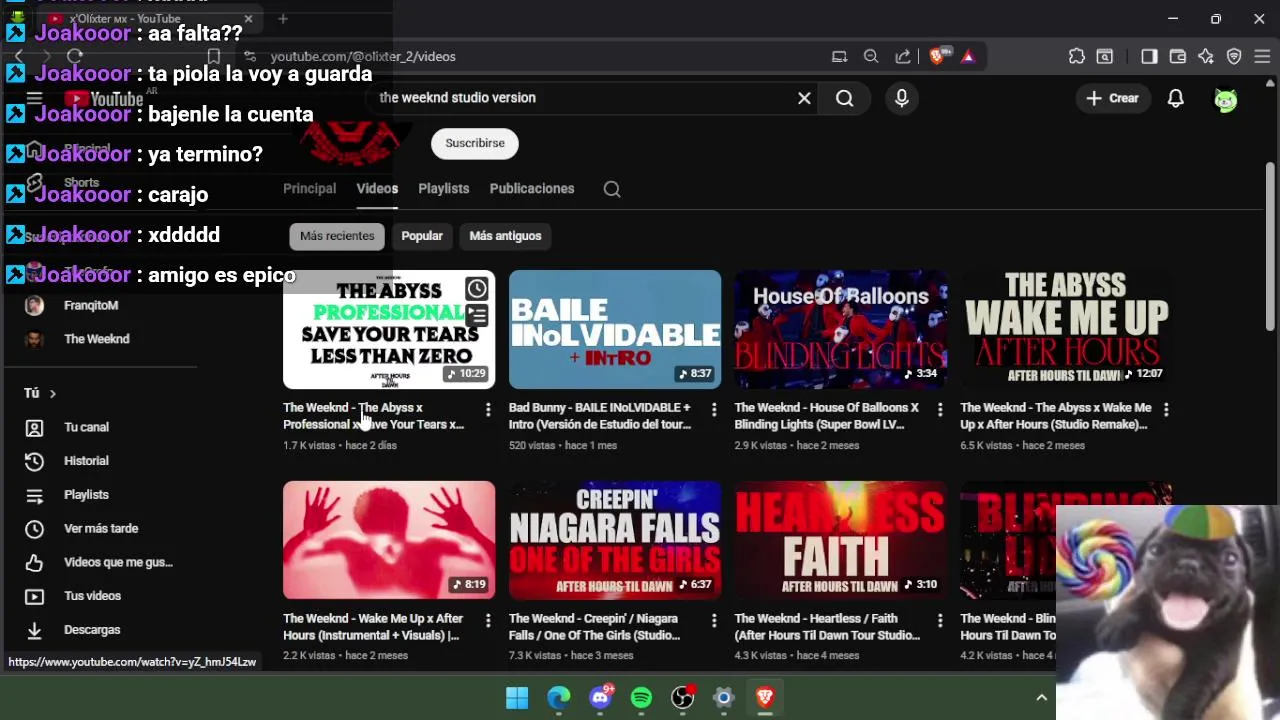
Task: Start voice search with microphone icon
Action: click(x=902, y=98)
